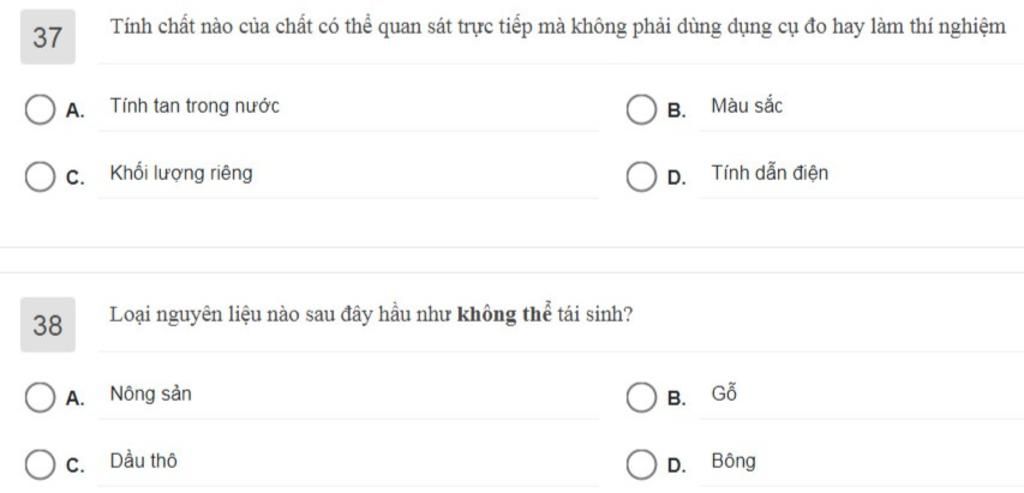Click the 'Màu sắc' answer text
The image size is (1024, 493).
tap(746, 106)
